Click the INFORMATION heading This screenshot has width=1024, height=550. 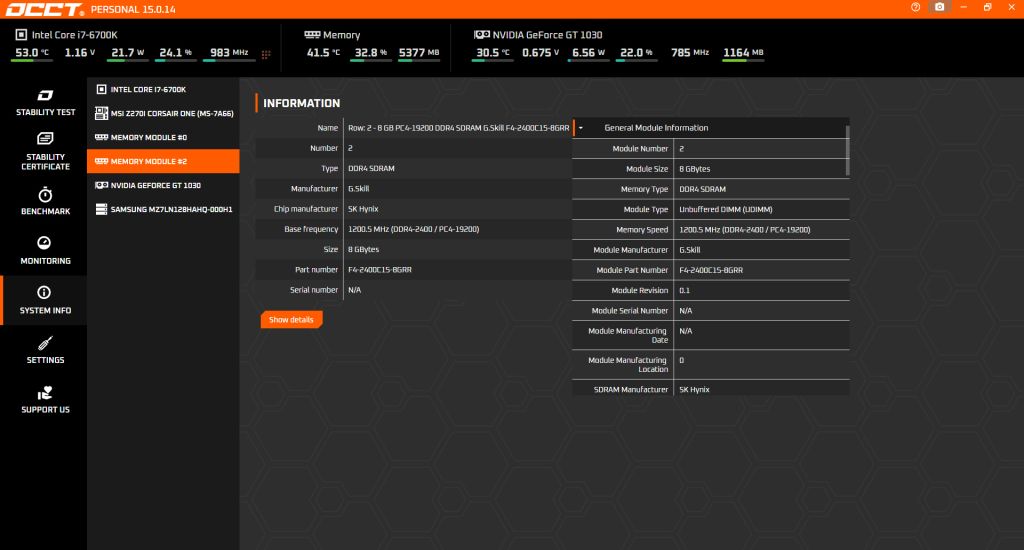pos(302,103)
